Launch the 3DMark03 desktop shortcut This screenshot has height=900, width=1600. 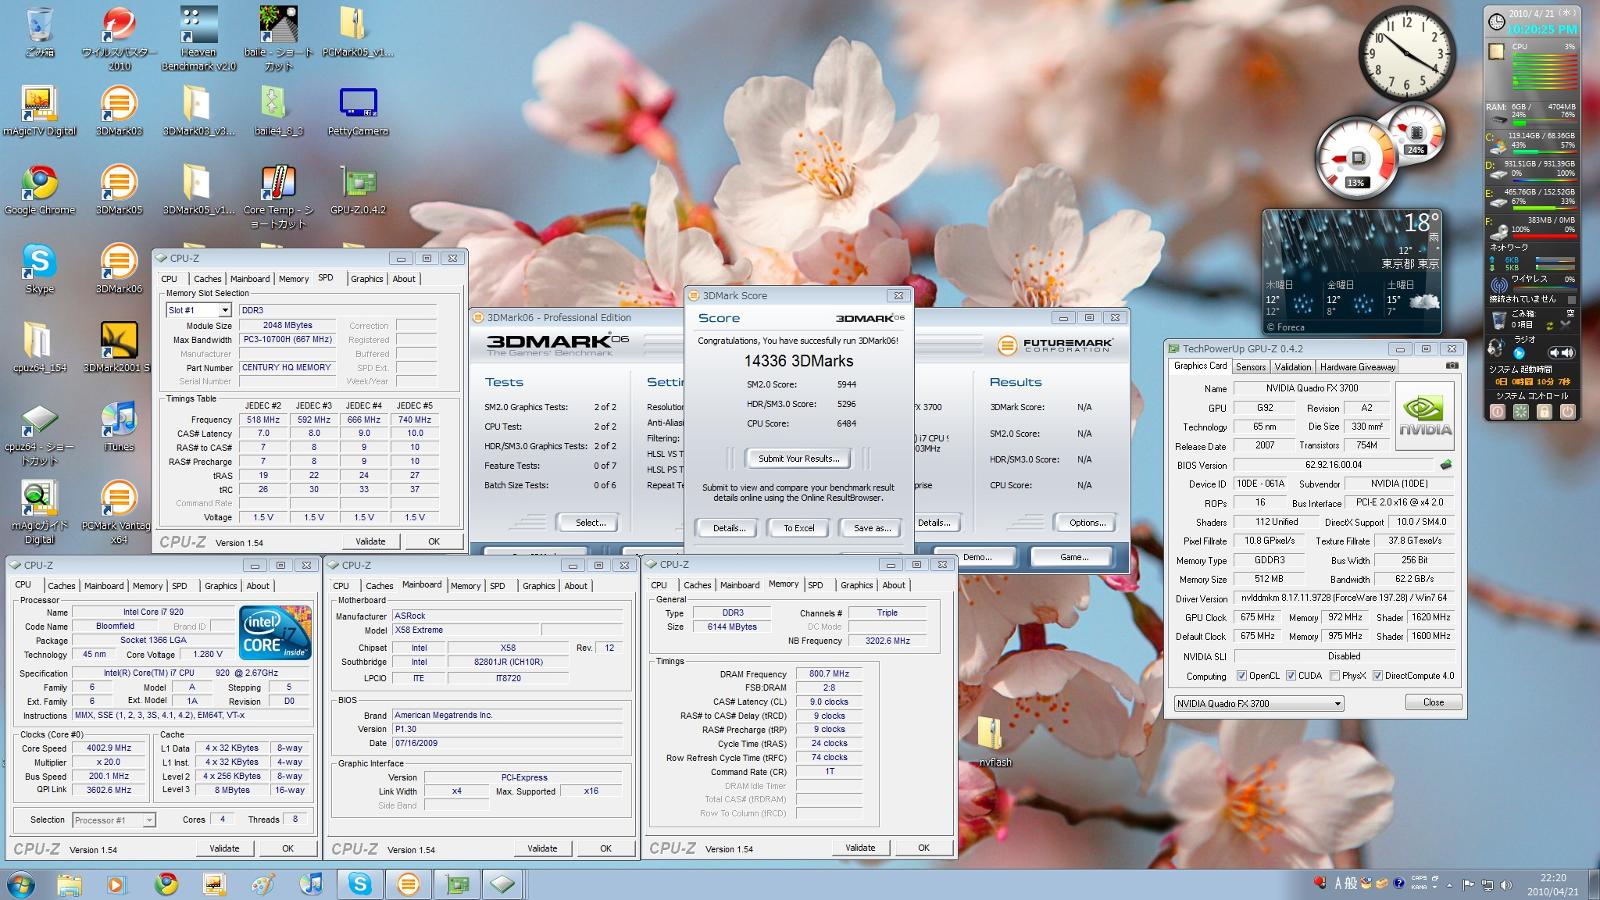pos(118,111)
